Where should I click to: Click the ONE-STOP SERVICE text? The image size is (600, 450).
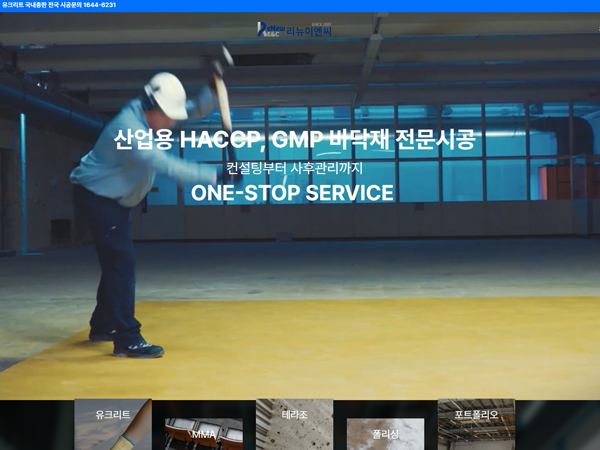tap(293, 193)
